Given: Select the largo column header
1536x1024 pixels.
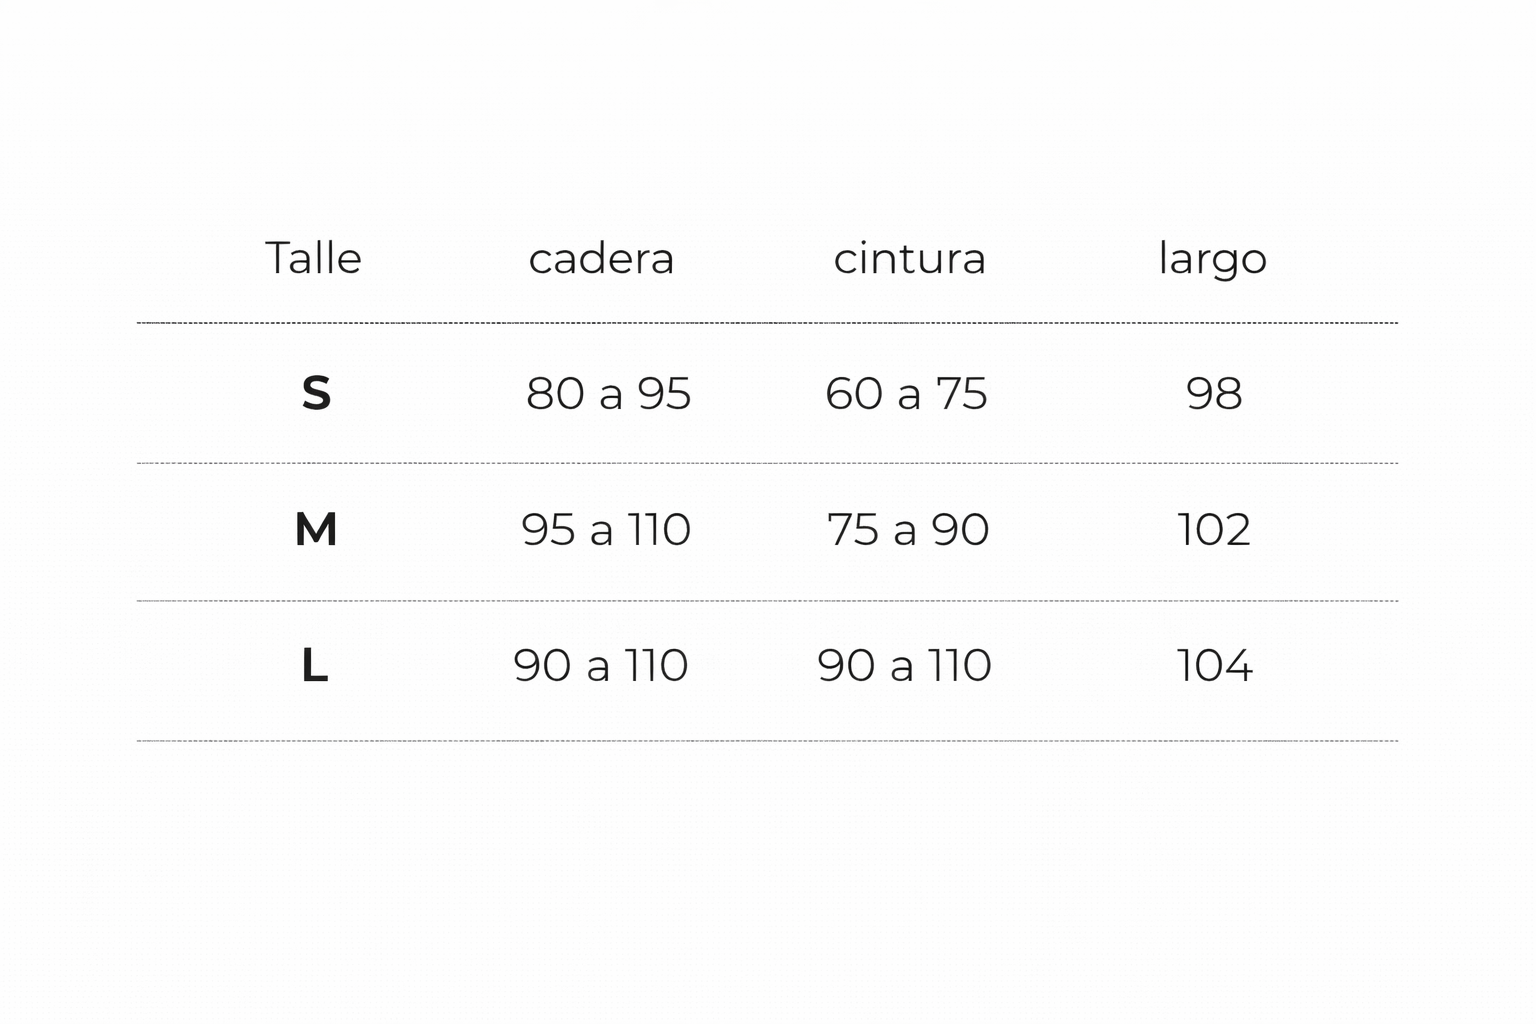Looking at the screenshot, I should point(1212,259).
